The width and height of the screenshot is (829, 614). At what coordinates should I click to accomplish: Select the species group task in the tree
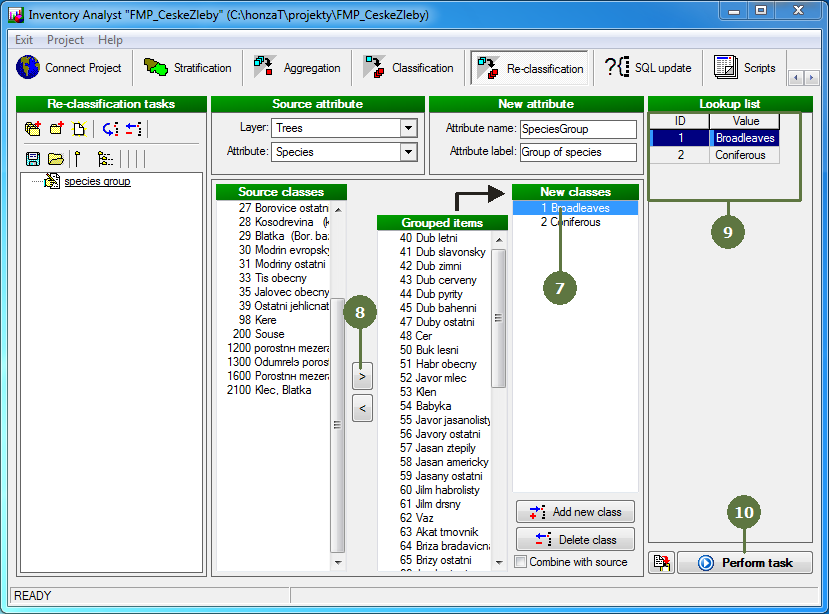[97, 182]
